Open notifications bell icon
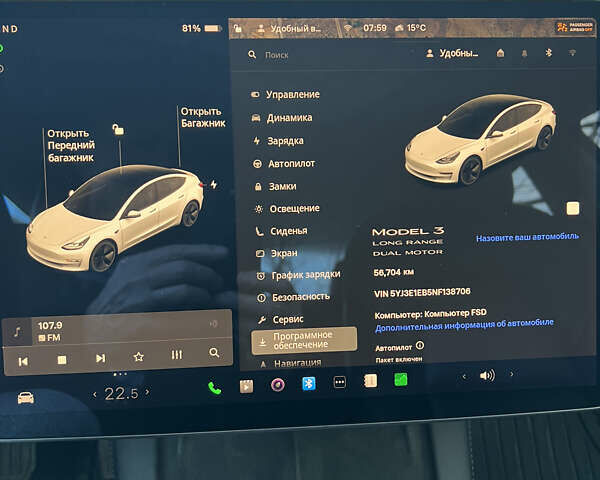Image resolution: width=600 pixels, height=480 pixels. pyautogui.click(x=524, y=53)
